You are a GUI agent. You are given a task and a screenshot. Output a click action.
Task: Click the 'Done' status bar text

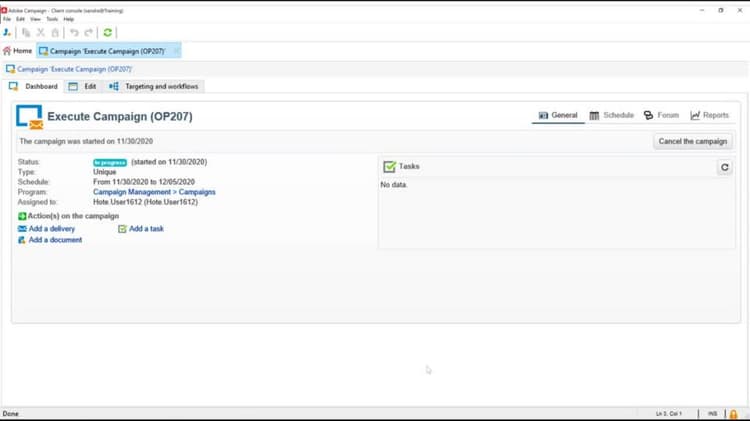coord(11,414)
